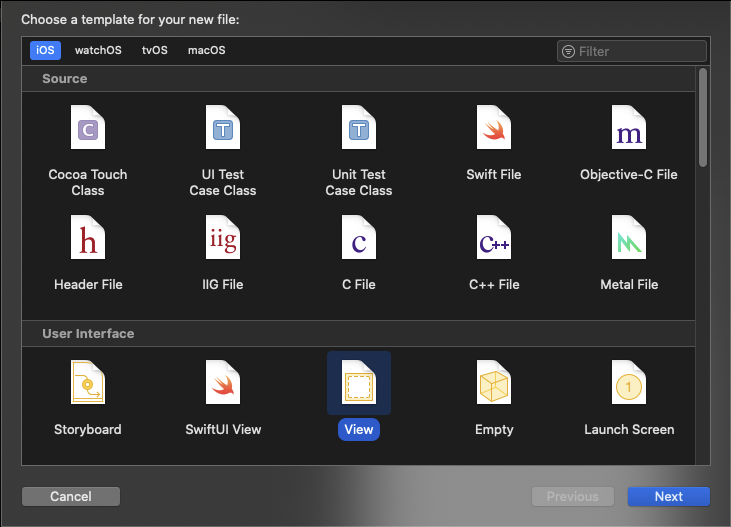Image resolution: width=731 pixels, height=527 pixels.
Task: Click the selected View template icon
Action: pos(359,382)
